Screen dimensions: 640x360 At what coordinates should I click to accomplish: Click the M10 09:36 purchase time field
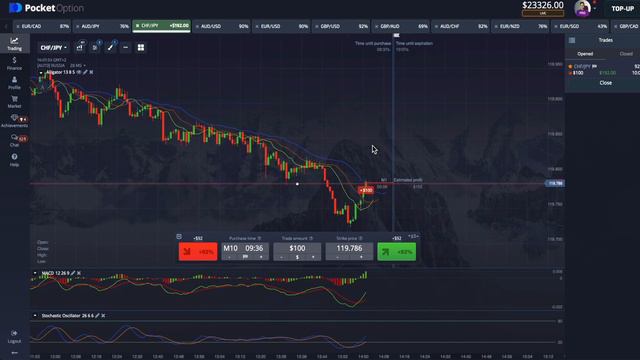coord(245,249)
